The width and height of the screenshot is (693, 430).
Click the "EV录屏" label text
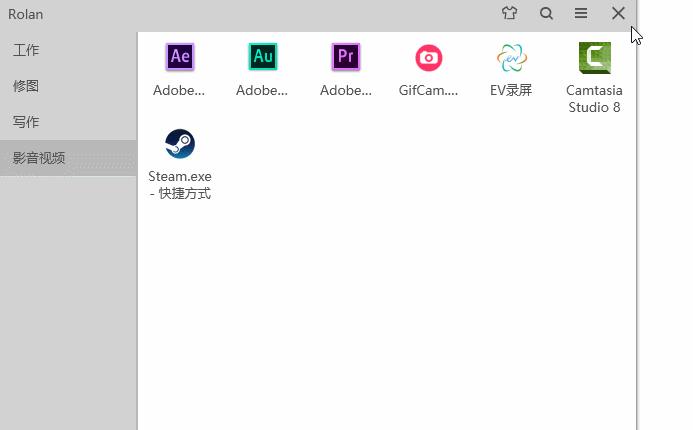[511, 90]
